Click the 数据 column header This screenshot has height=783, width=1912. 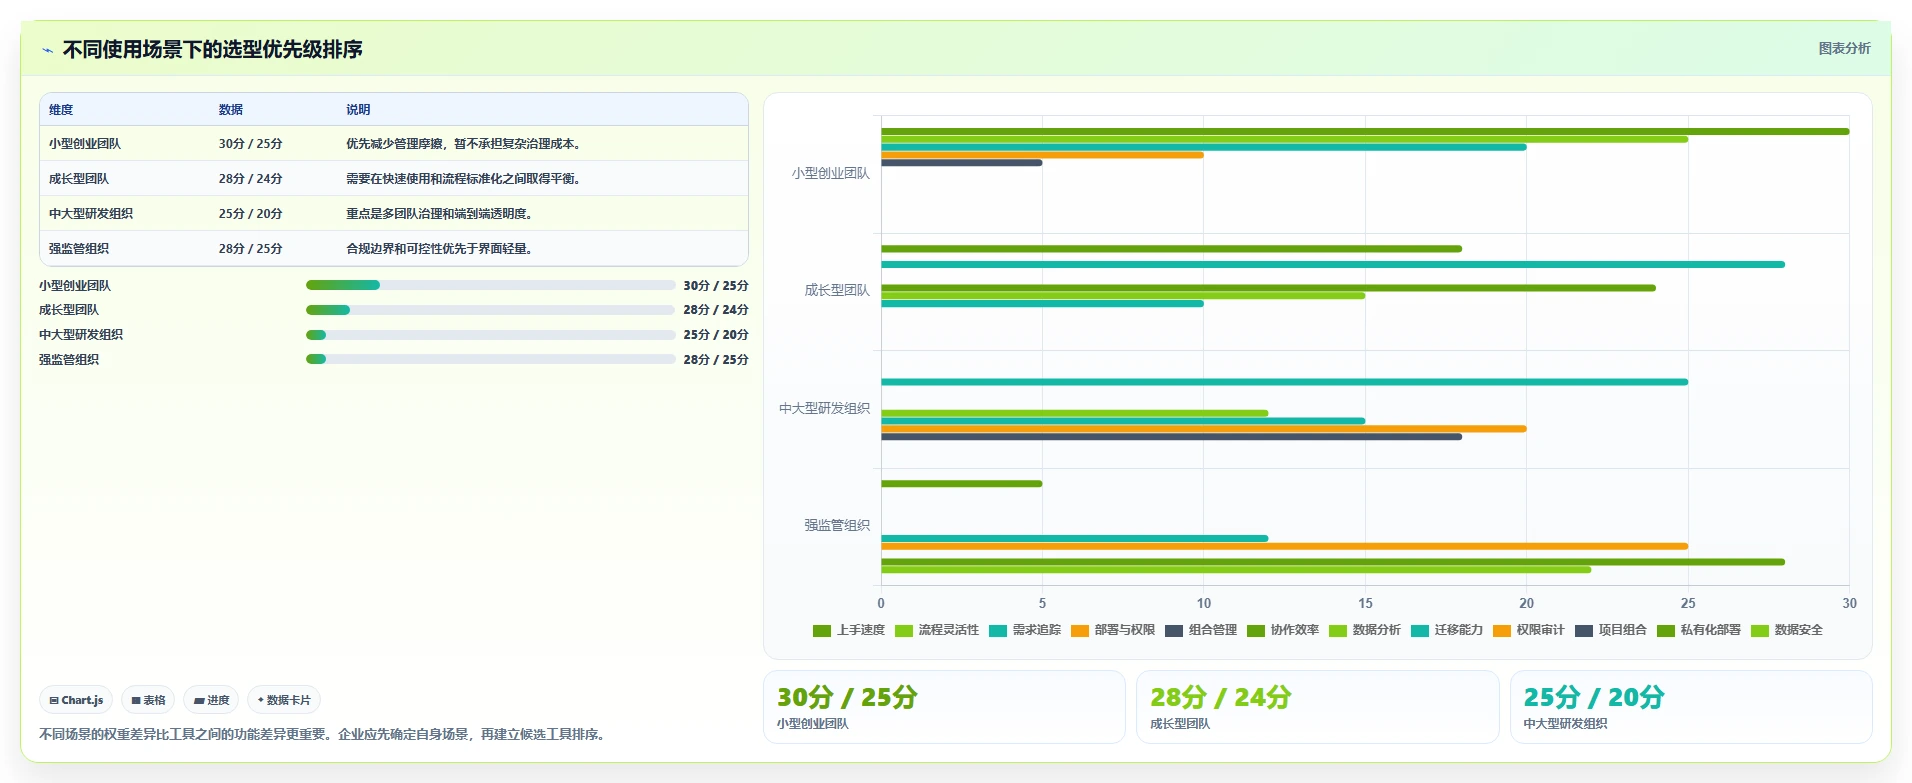click(x=231, y=110)
